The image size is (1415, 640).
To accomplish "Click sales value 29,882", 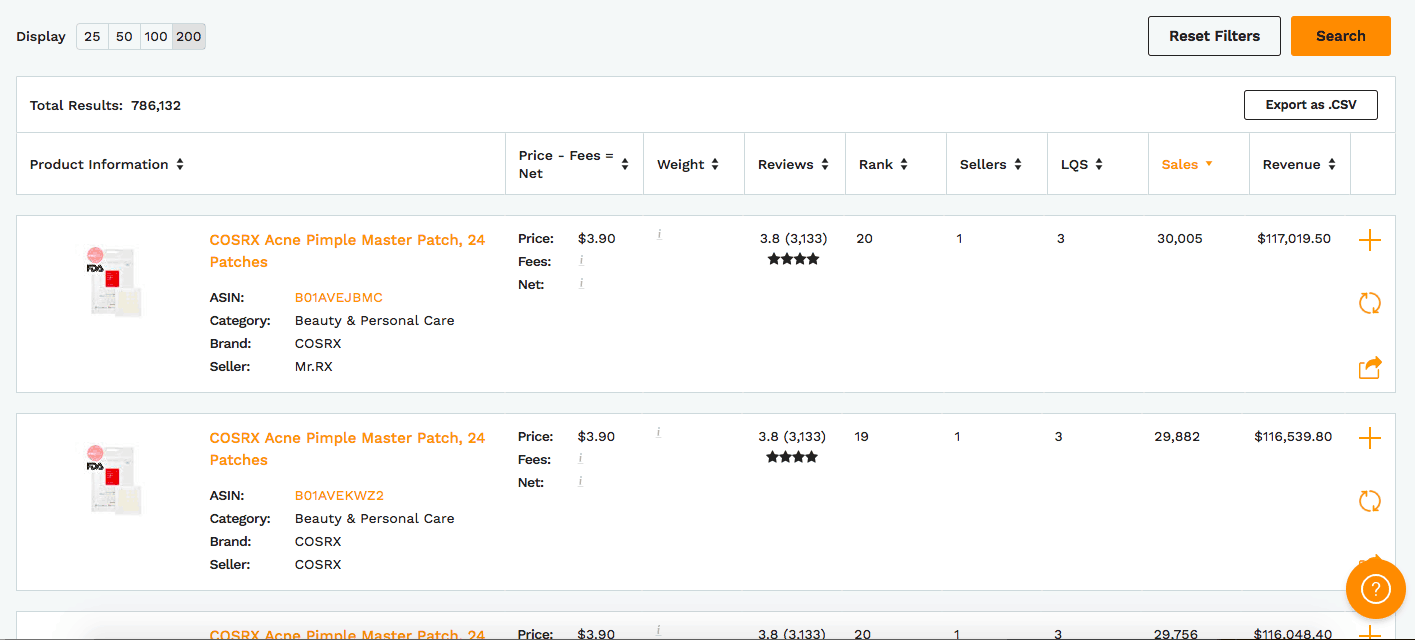I will 1177,437.
